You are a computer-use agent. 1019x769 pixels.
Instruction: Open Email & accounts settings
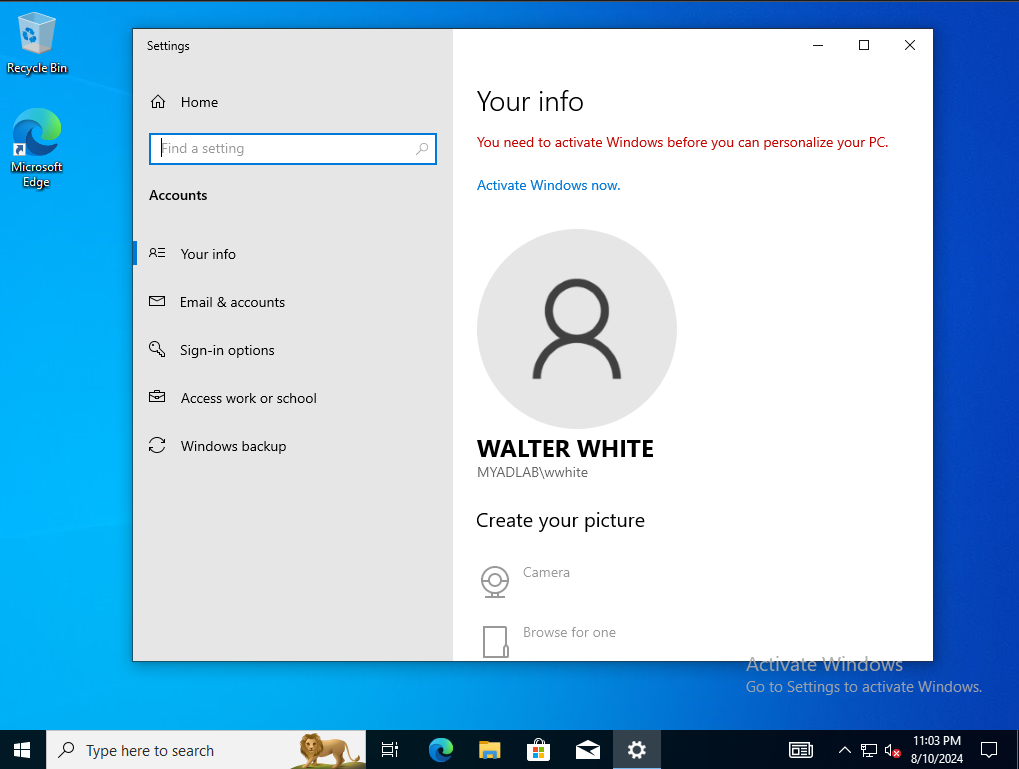[232, 302]
